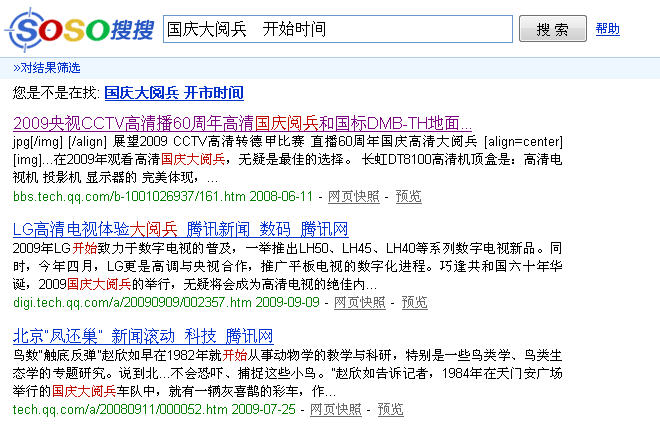Viewport: 660px width, 425px height.
Task: Open result LG高清电视体验大阅兵 腾讯新闻
Action: 181,229
